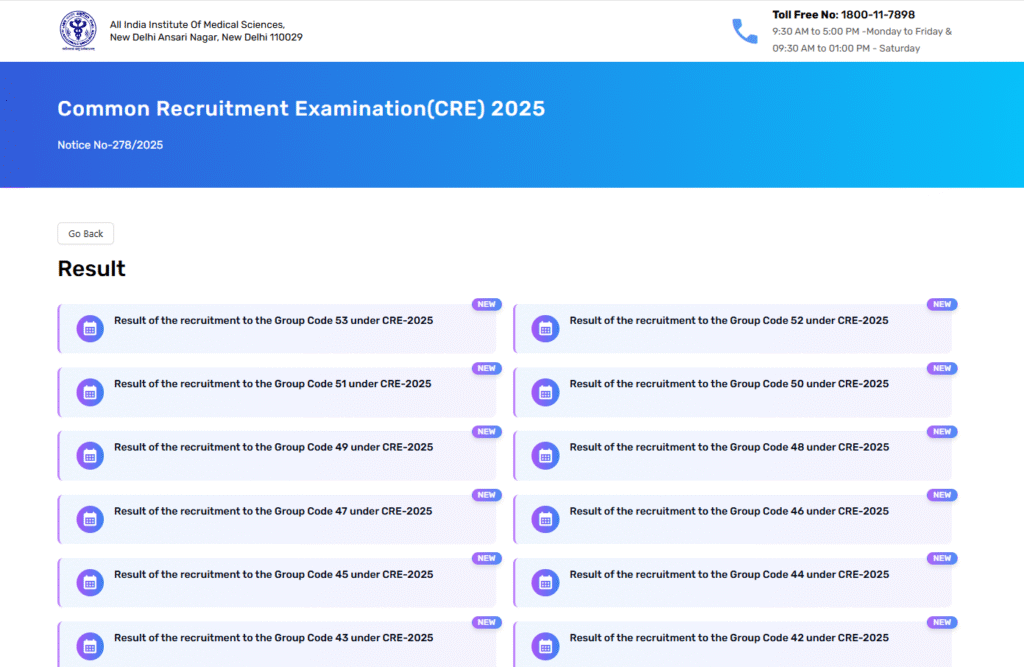Open Result of Group Code 50 link

pos(728,384)
